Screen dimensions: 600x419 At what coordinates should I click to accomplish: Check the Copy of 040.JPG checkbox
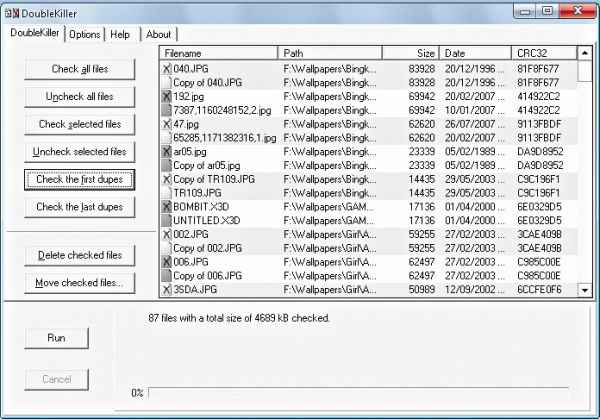pyautogui.click(x=166, y=83)
